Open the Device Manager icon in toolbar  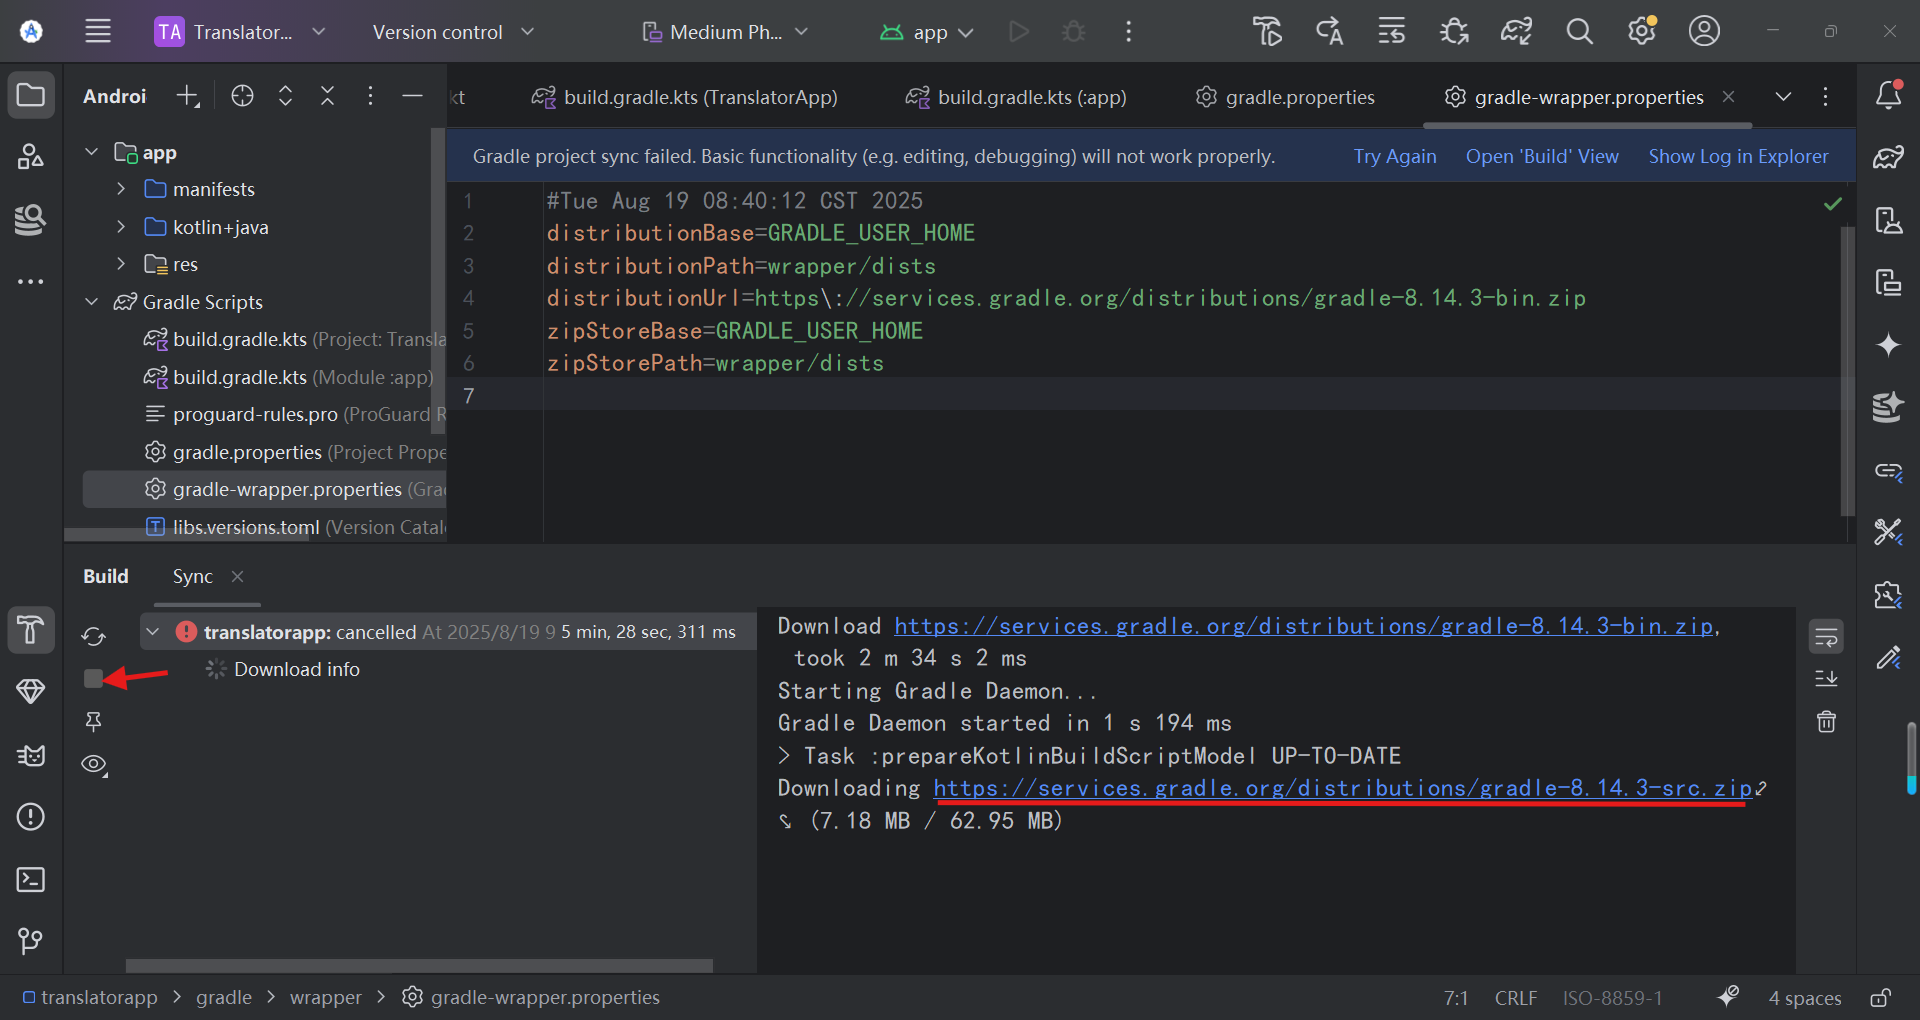1888,220
